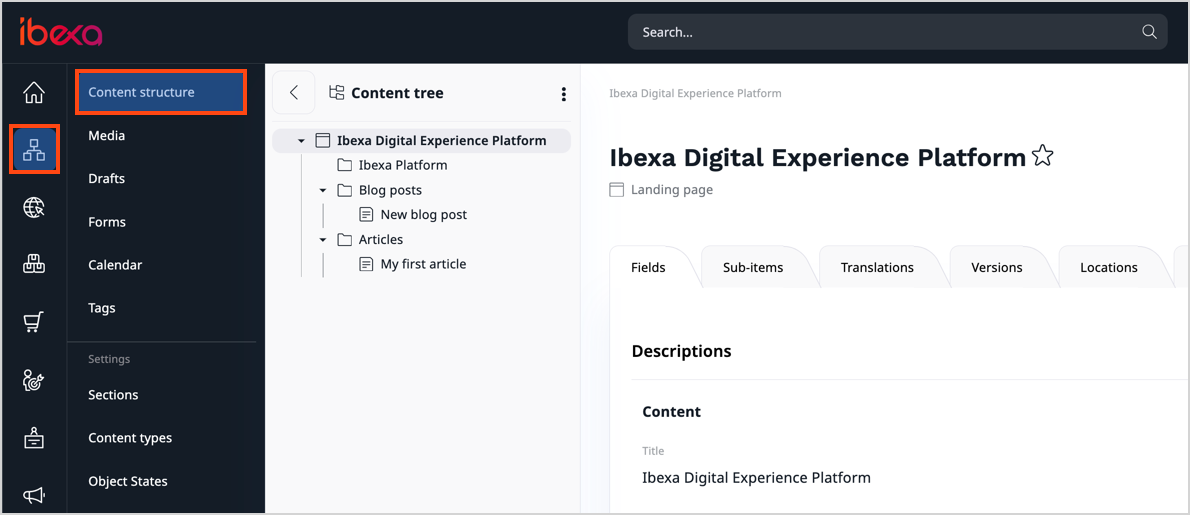Switch to the Sub-items tab
Image resolution: width=1190 pixels, height=515 pixels.
point(752,267)
